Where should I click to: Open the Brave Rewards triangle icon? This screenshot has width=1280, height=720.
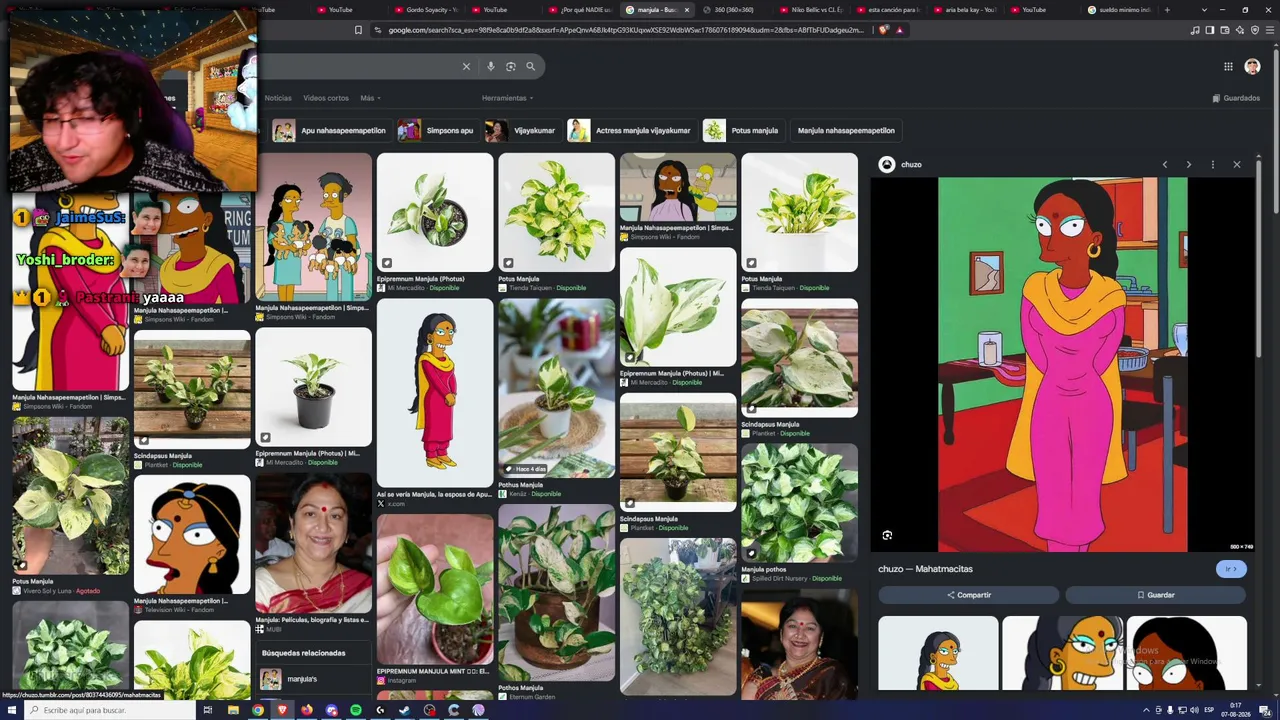899,30
